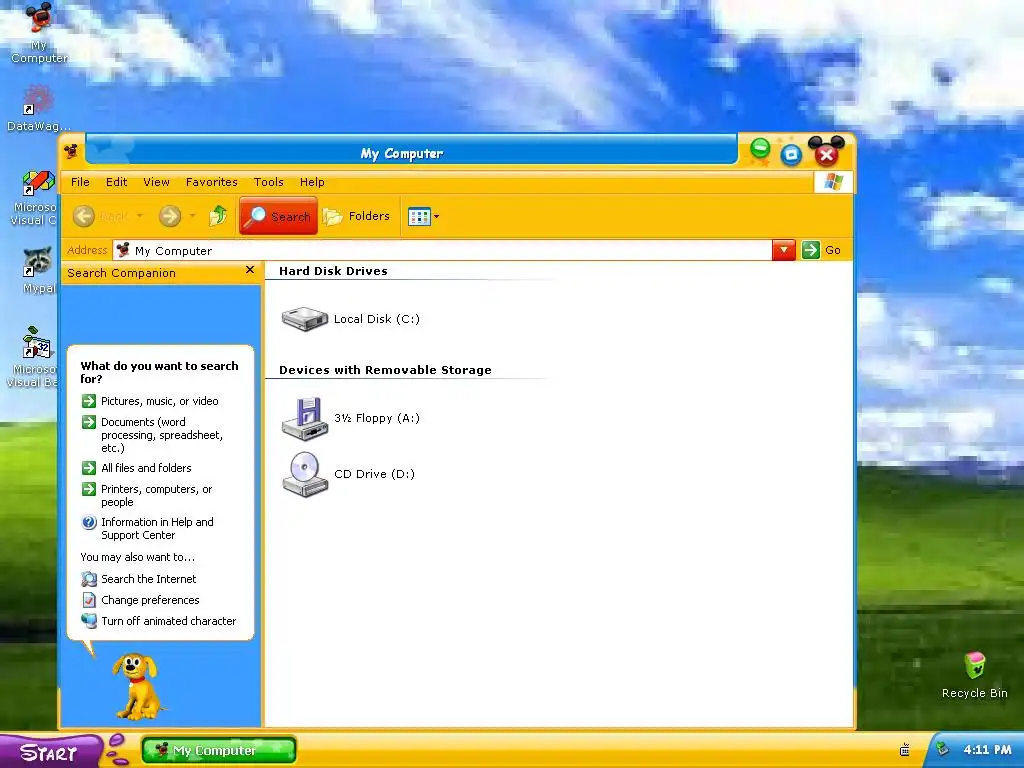Toggle the Folders pane button
Screen dimensions: 1024x768
coord(357,216)
